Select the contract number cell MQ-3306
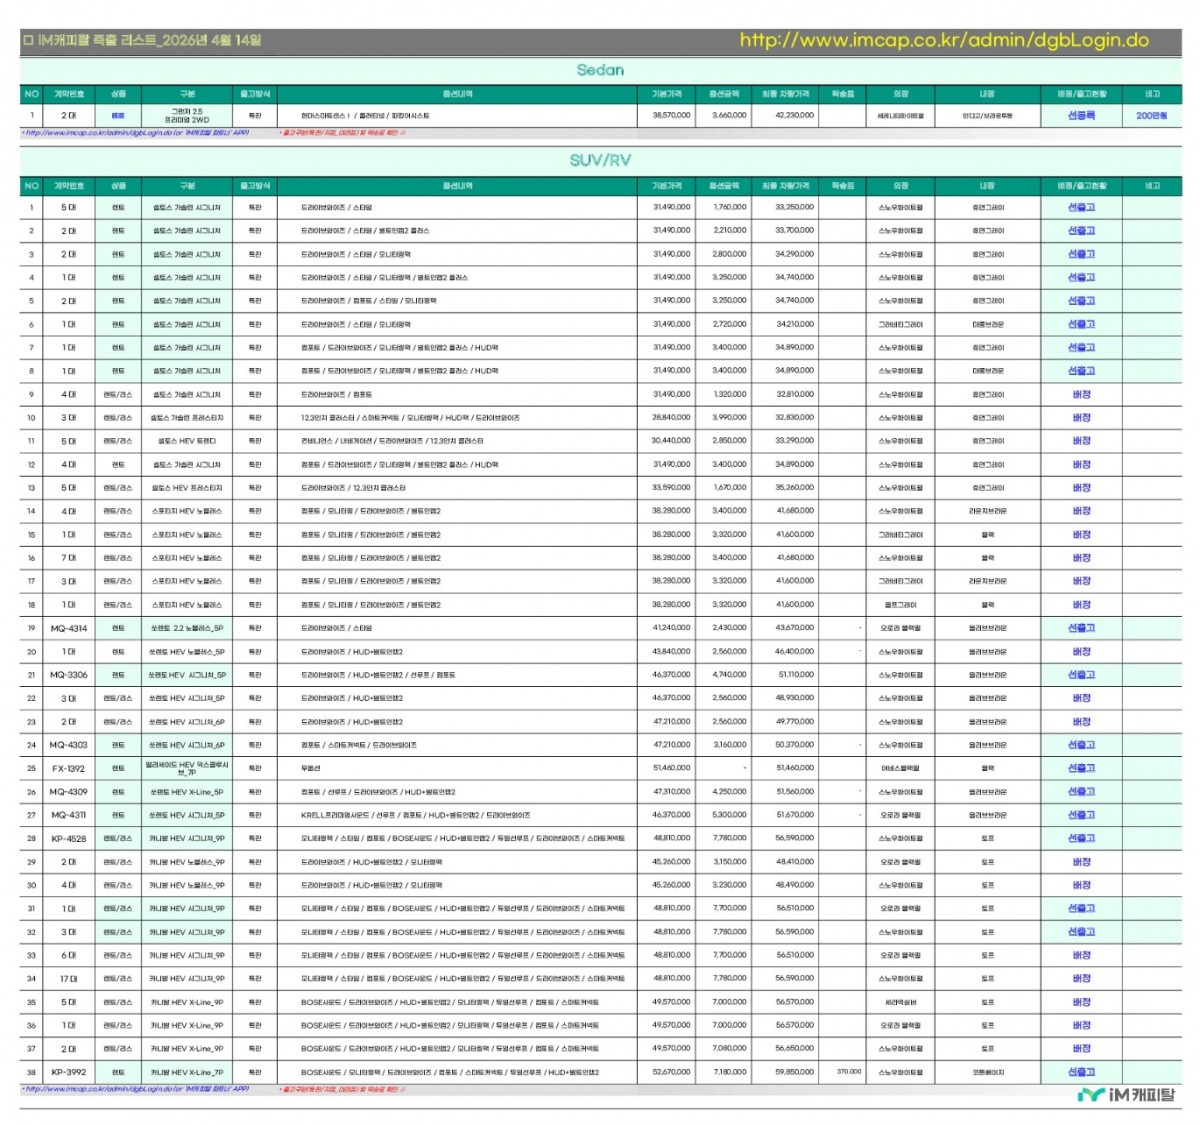1200x1125 pixels. coord(69,675)
